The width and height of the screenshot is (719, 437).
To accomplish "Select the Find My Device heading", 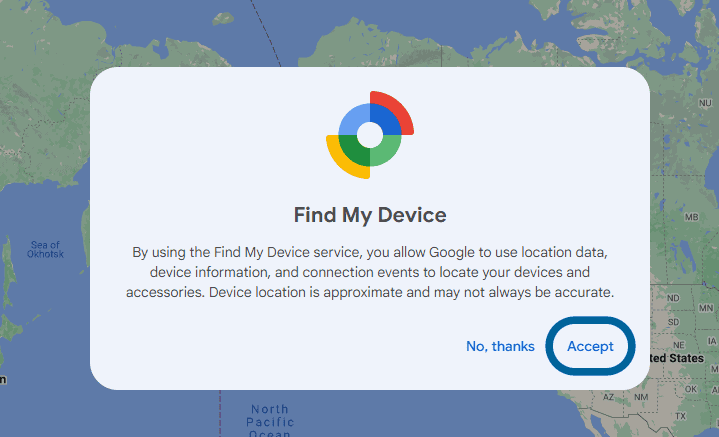I will tap(370, 215).
